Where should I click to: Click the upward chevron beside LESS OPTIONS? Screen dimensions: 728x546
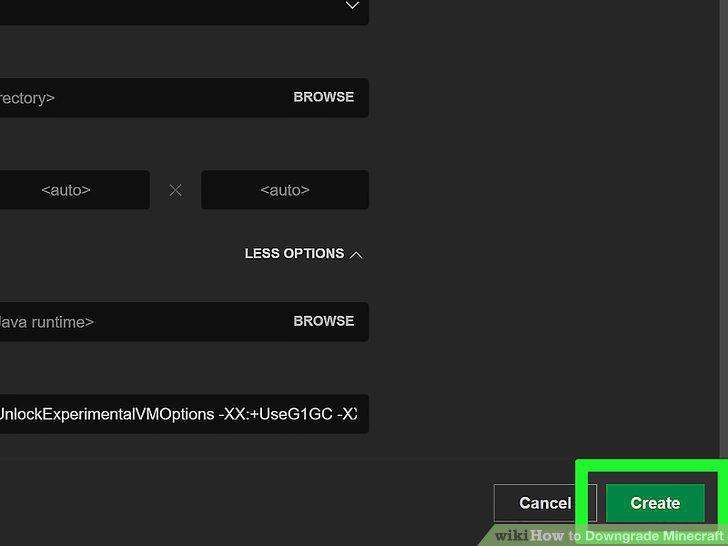pyautogui.click(x=356, y=255)
